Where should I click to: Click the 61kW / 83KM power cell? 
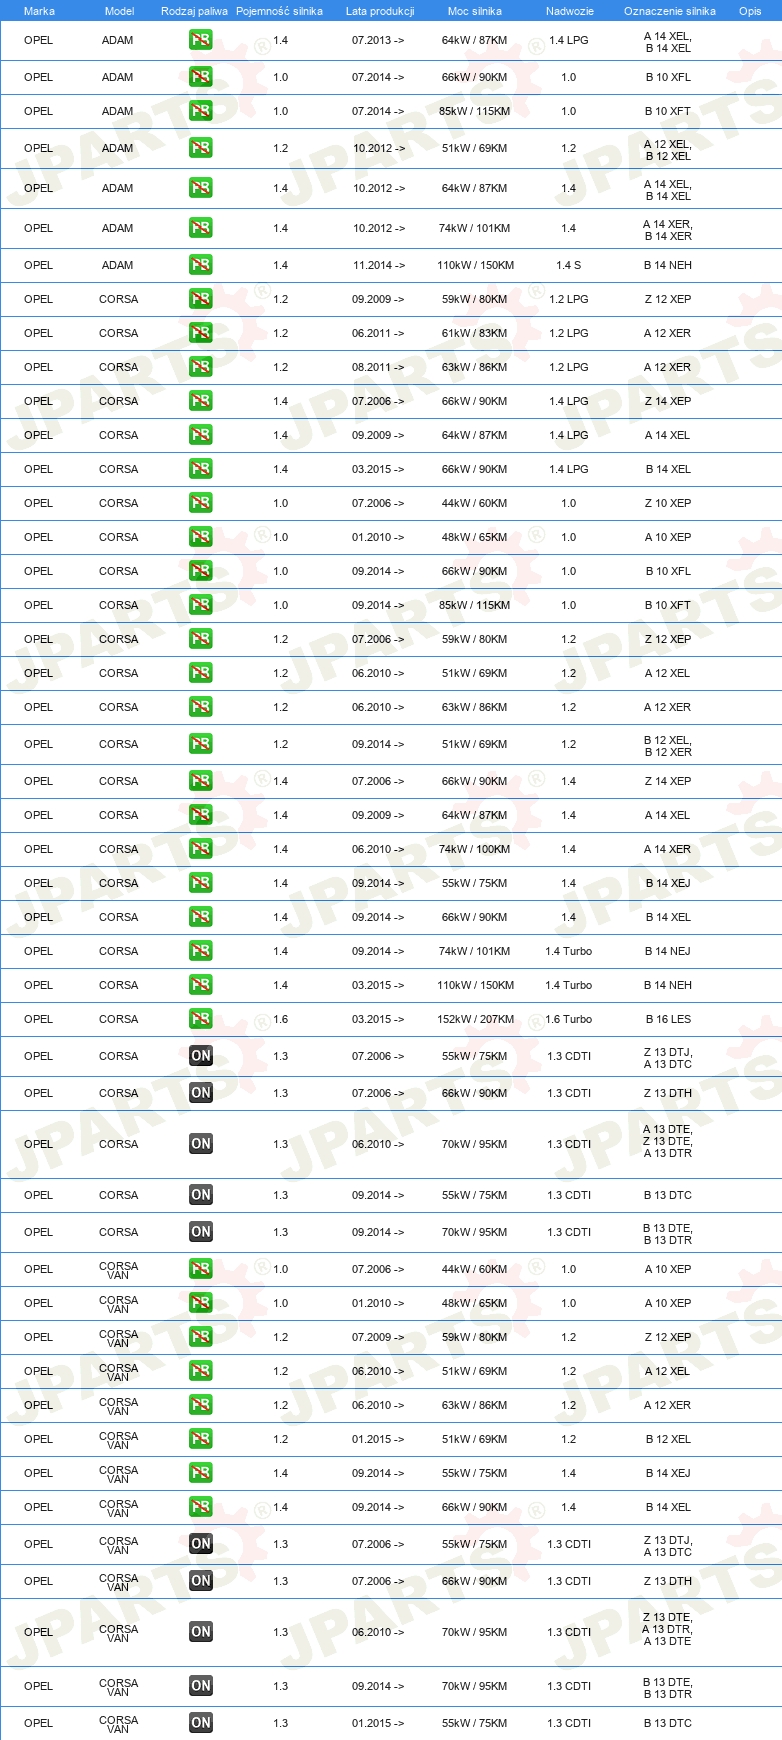475,333
